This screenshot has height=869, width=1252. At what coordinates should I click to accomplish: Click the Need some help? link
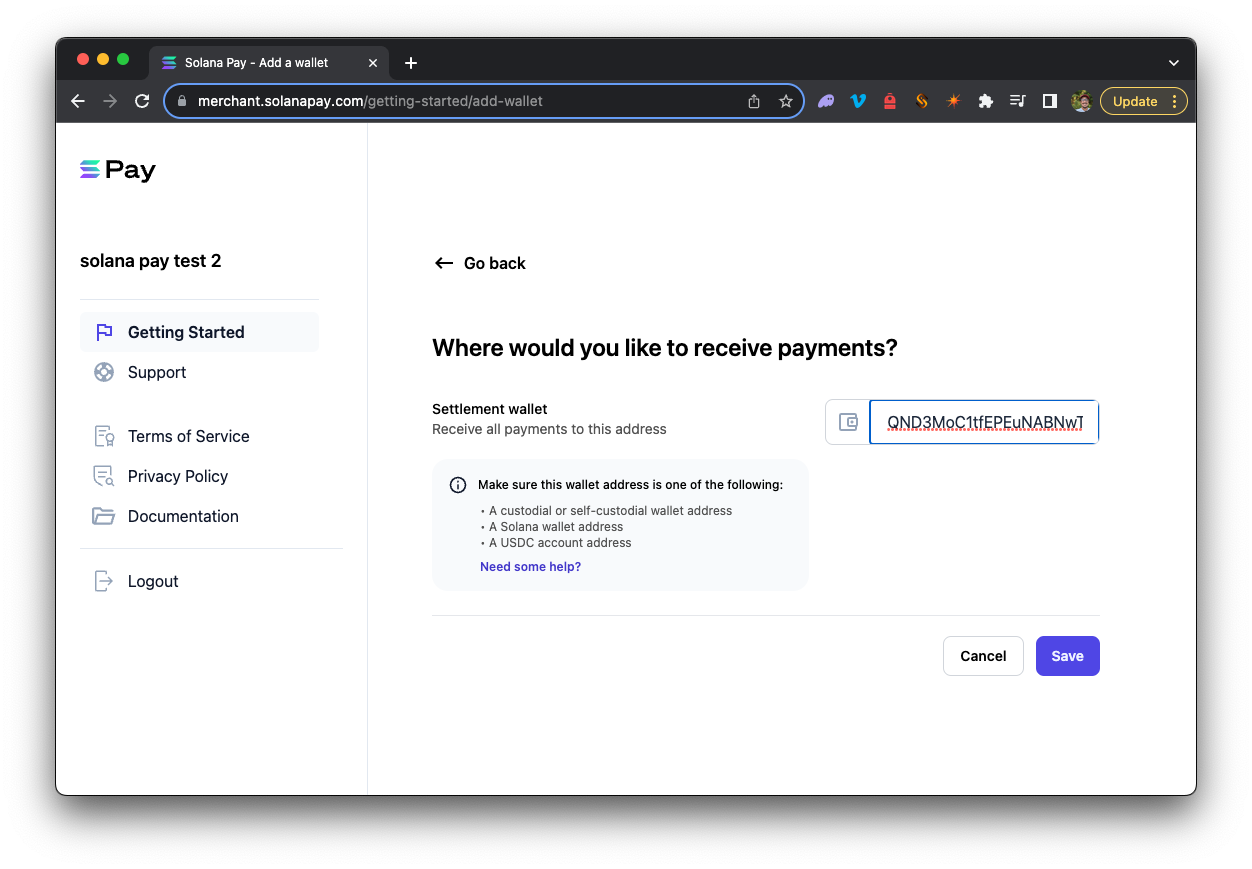tap(530, 567)
